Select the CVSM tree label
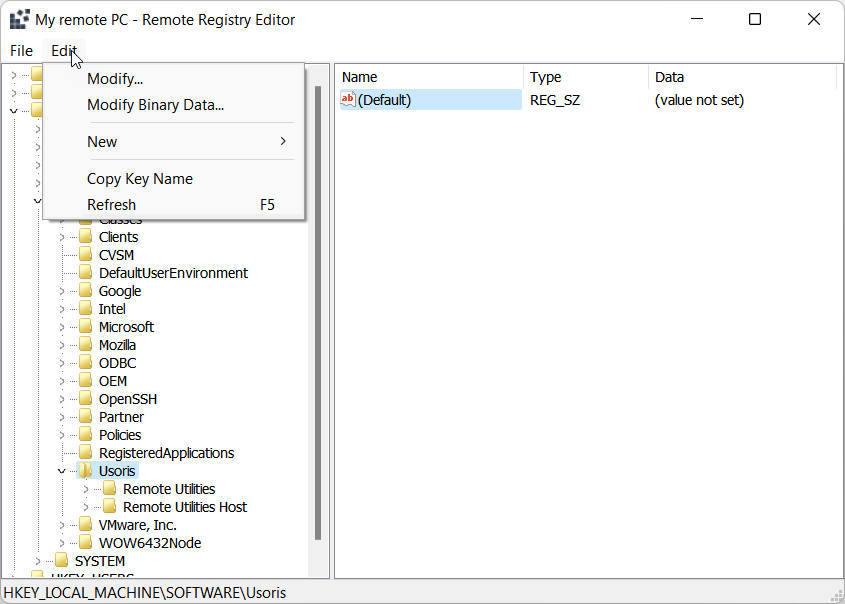 tap(116, 255)
